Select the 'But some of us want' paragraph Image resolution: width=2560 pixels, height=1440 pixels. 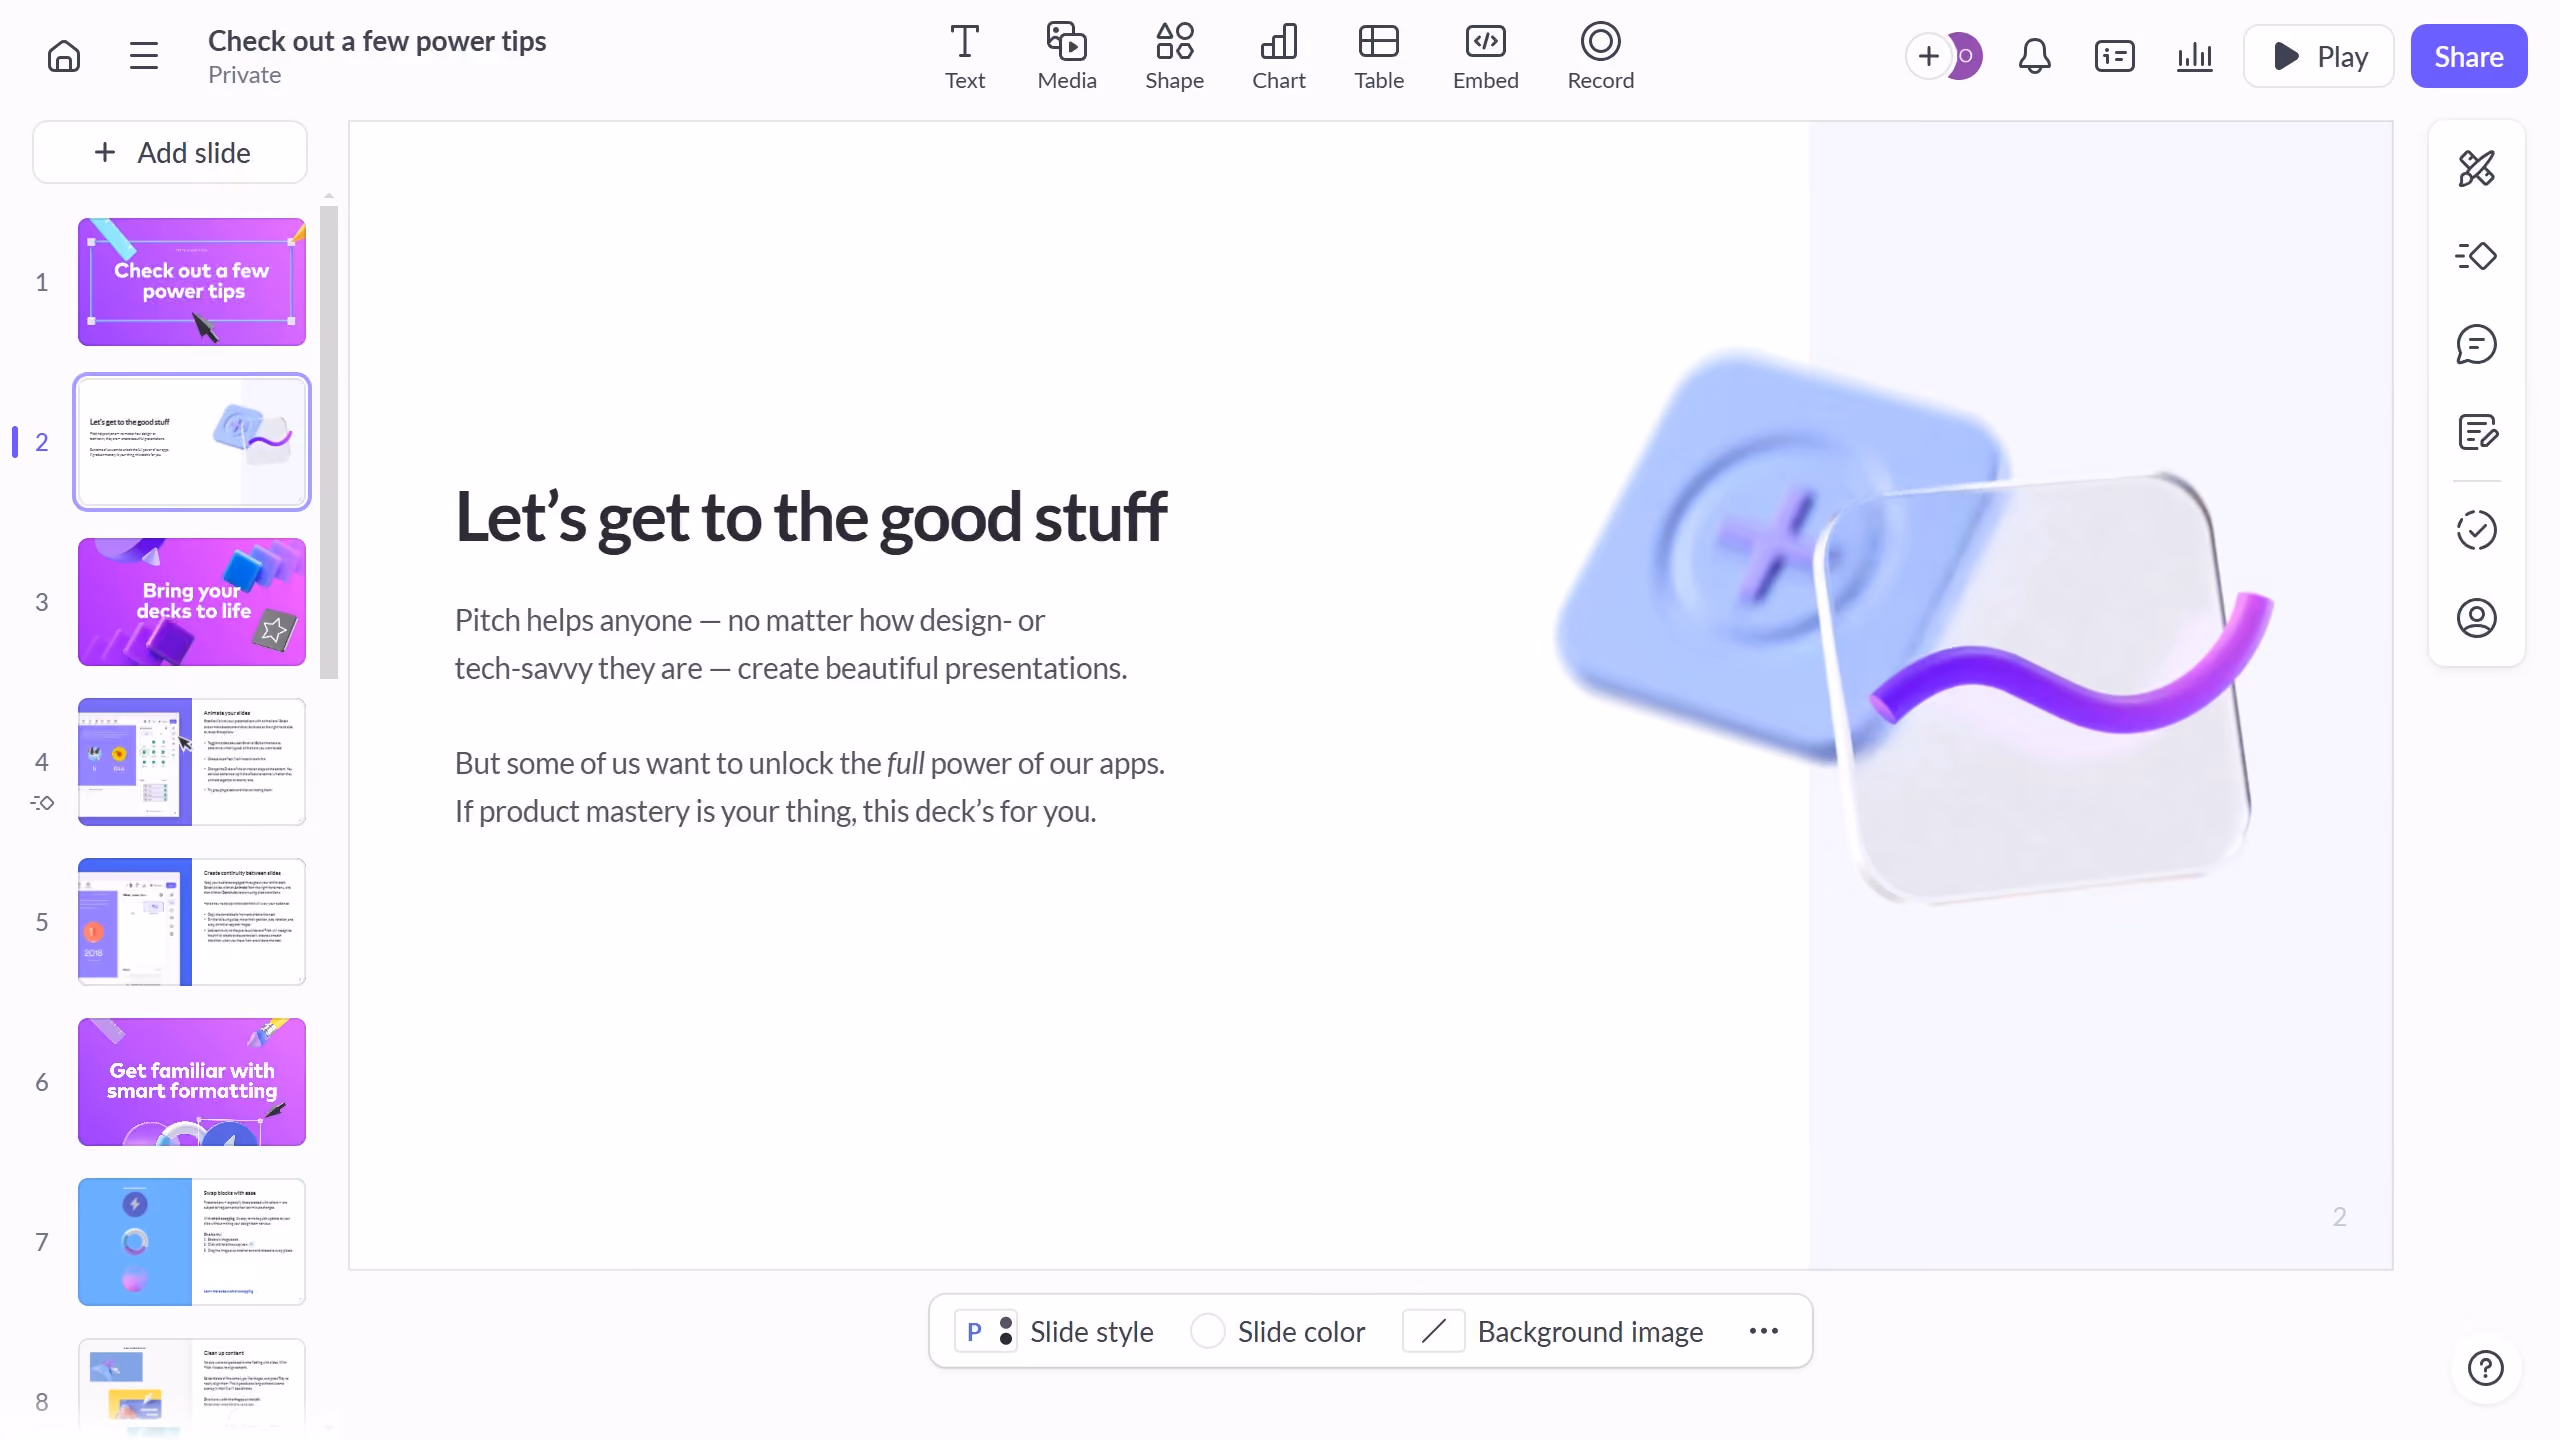pyautogui.click(x=810, y=787)
